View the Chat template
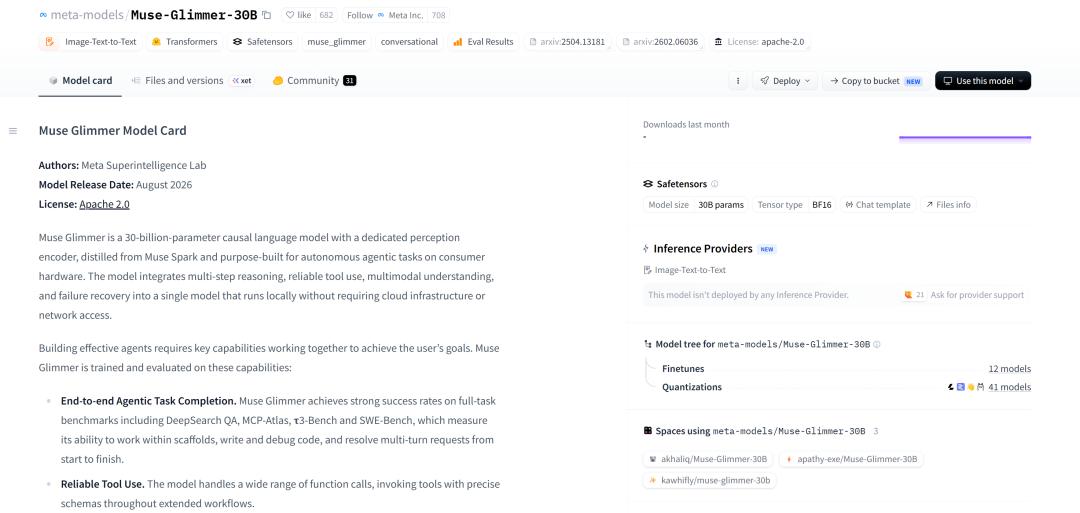 tap(878, 205)
